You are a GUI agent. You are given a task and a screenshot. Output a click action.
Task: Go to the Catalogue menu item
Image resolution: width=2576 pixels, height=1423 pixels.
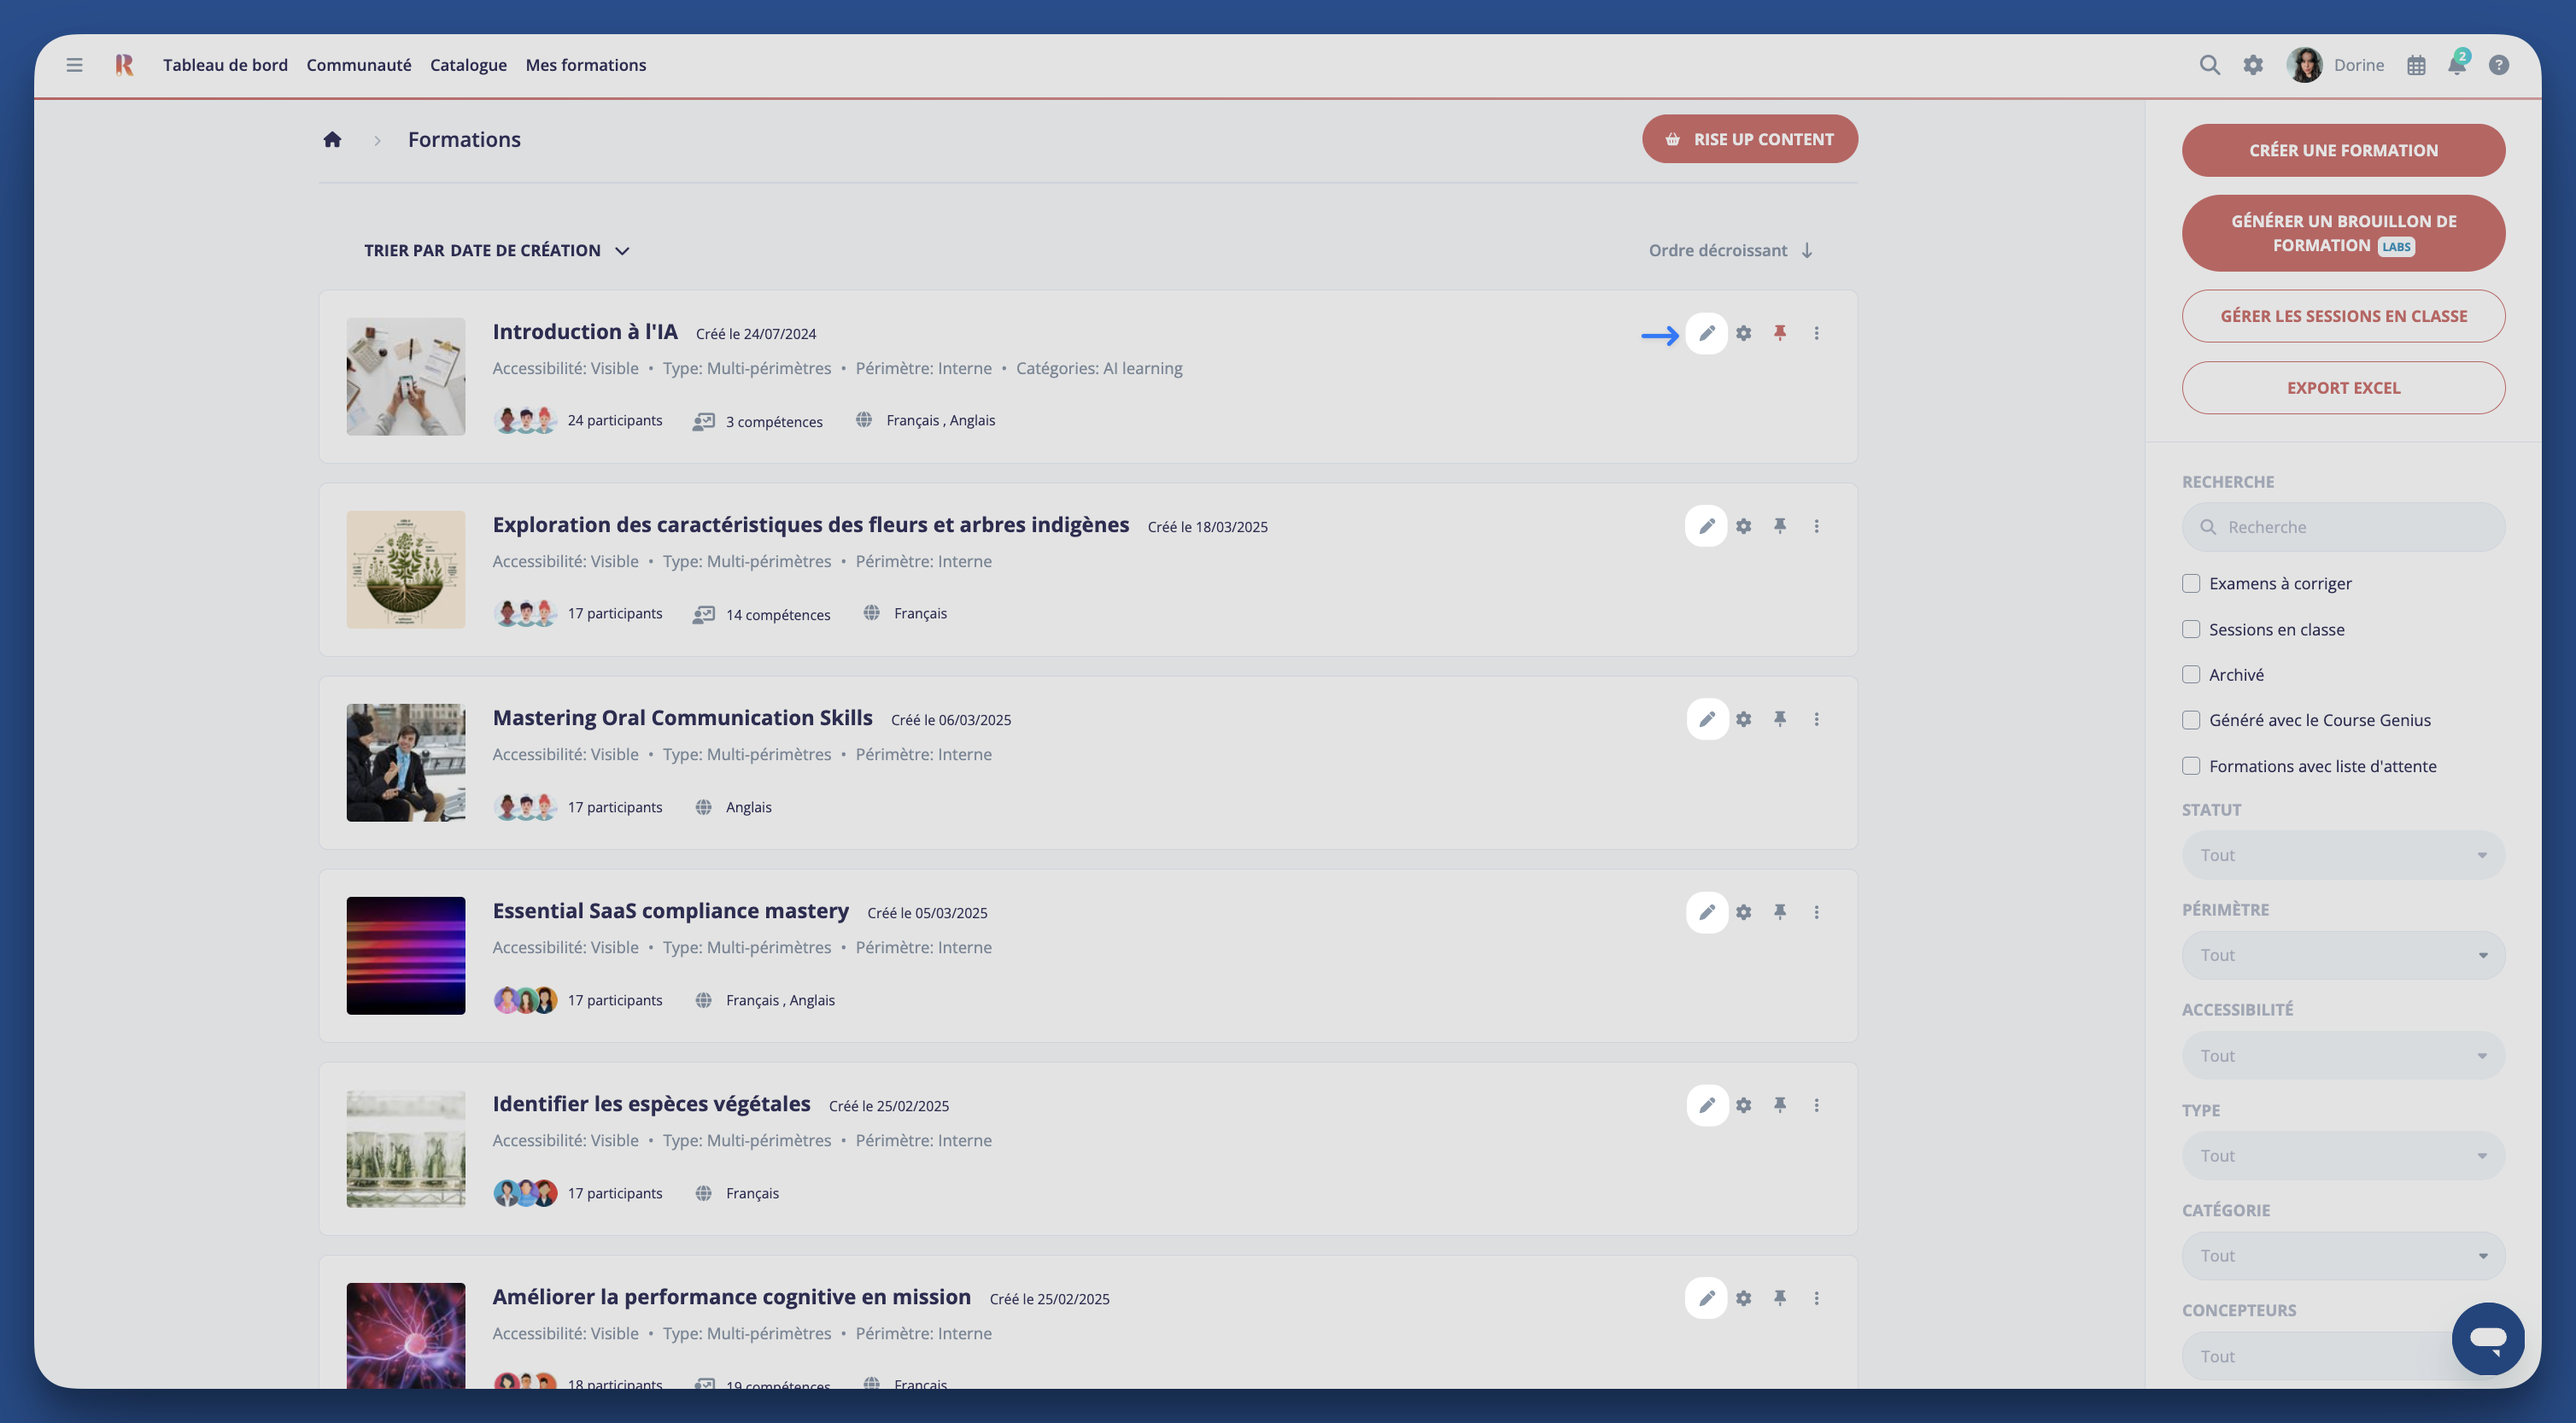coord(468,65)
